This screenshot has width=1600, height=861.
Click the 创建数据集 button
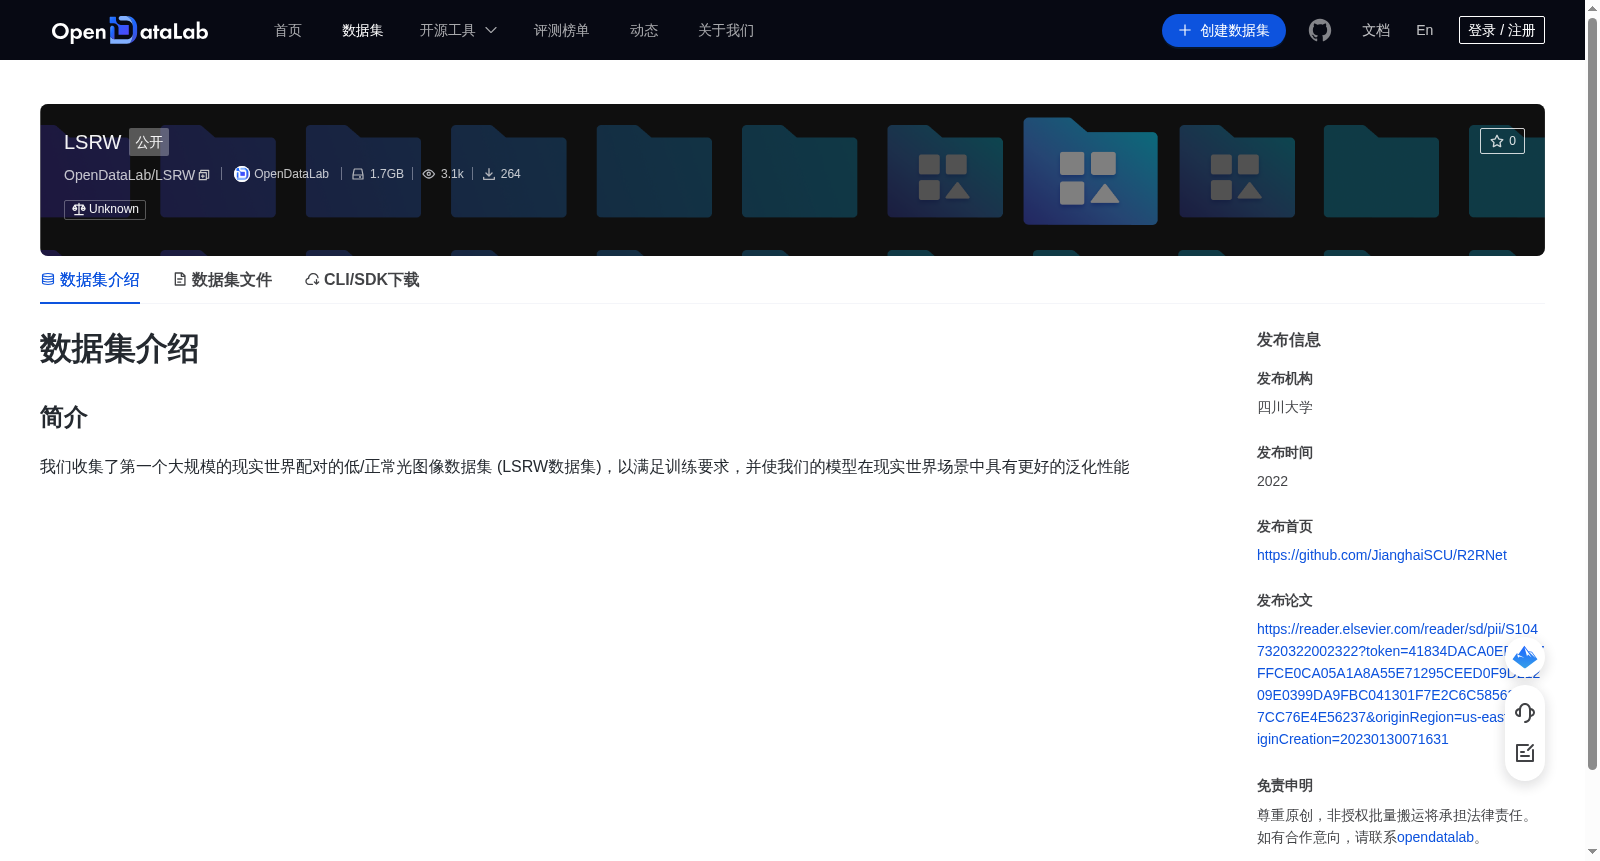(x=1224, y=31)
